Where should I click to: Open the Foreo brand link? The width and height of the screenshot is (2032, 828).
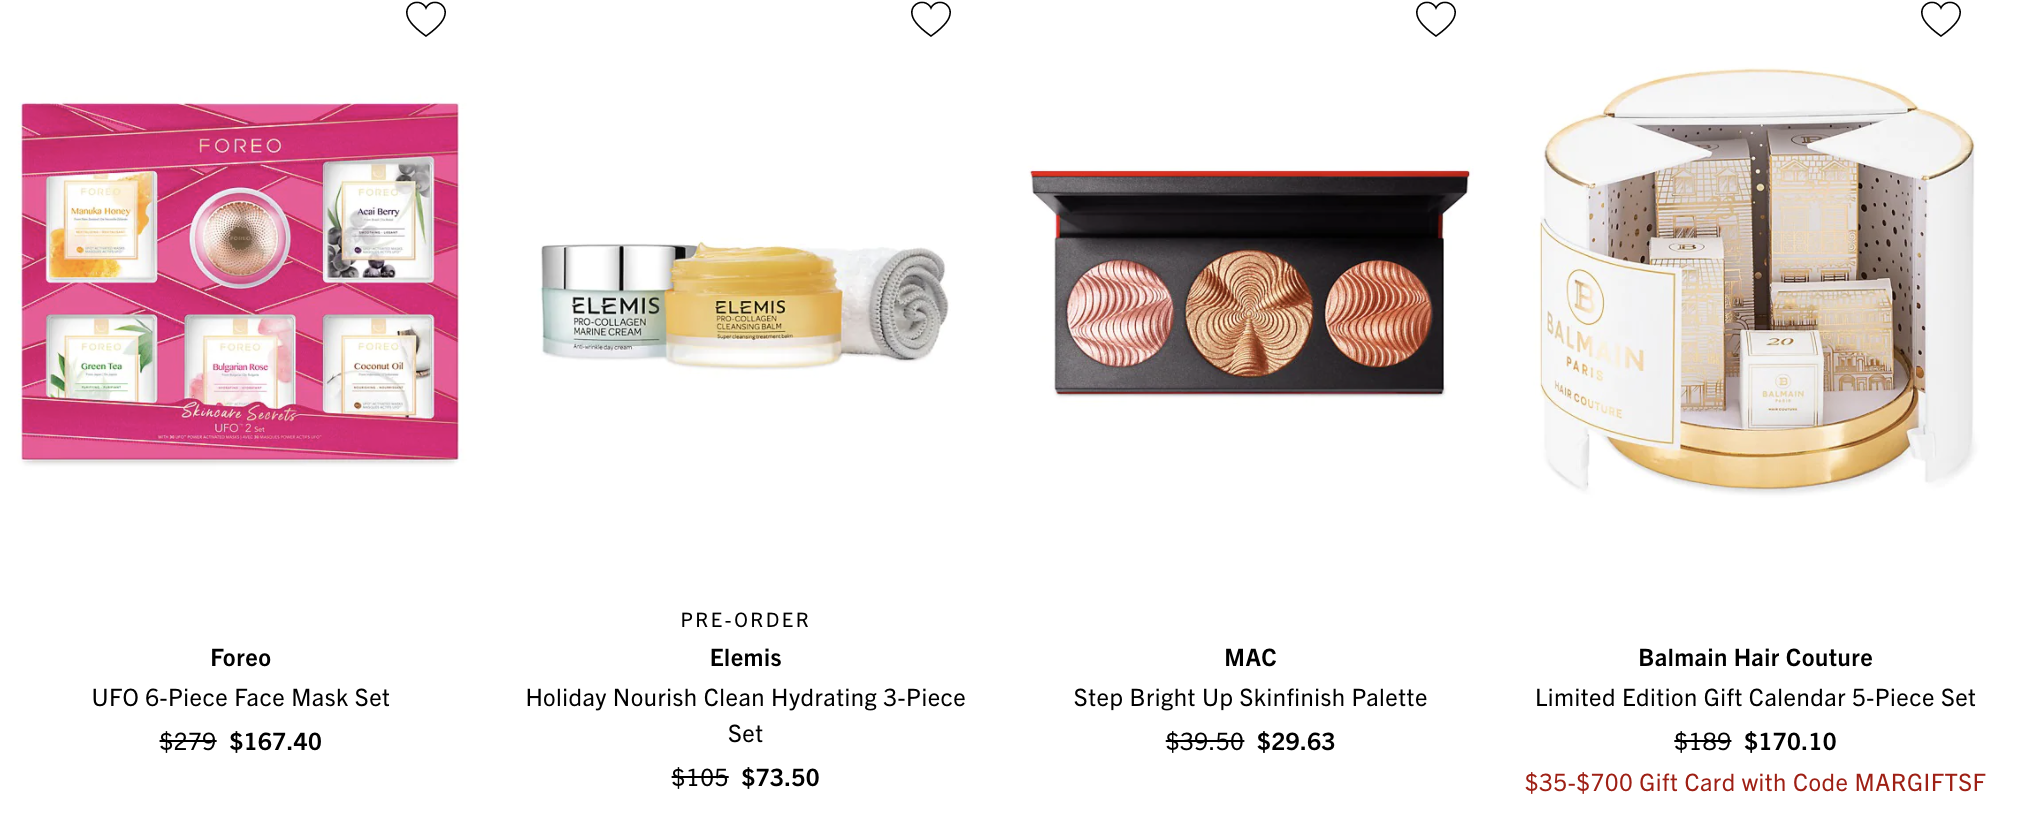pyautogui.click(x=241, y=658)
